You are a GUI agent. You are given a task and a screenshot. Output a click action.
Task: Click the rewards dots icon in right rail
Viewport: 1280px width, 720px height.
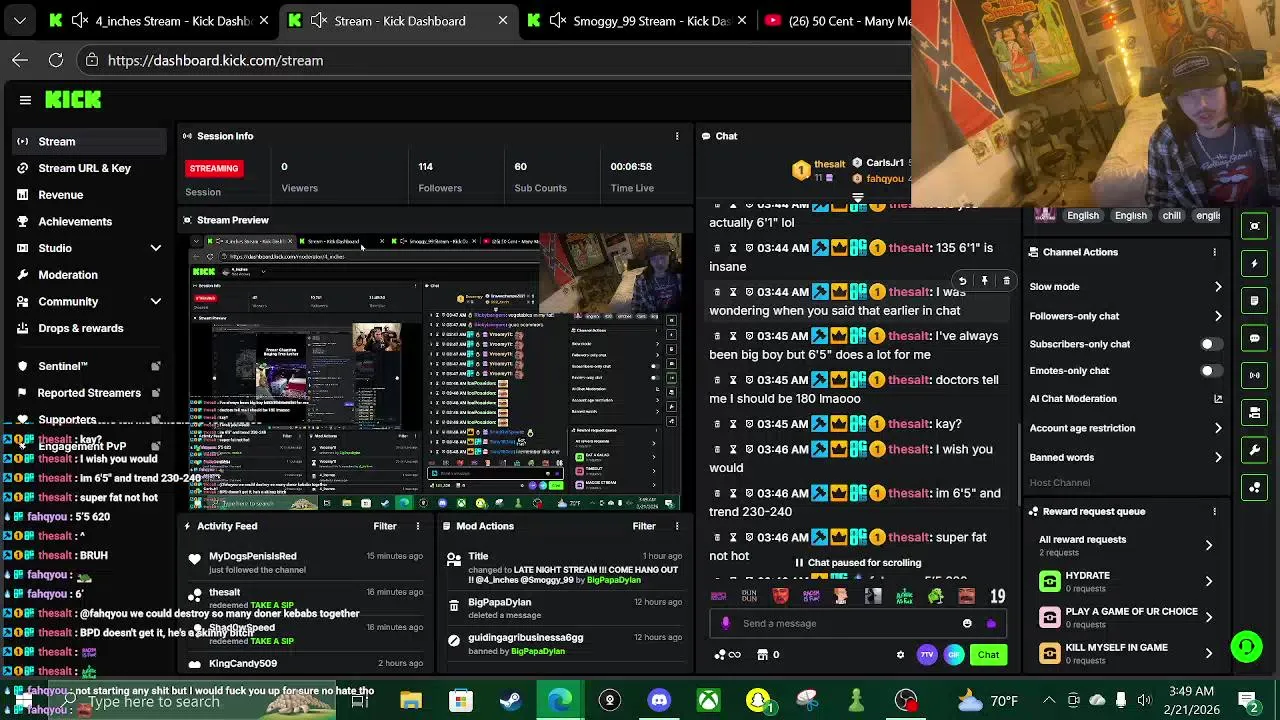pyautogui.click(x=1255, y=487)
